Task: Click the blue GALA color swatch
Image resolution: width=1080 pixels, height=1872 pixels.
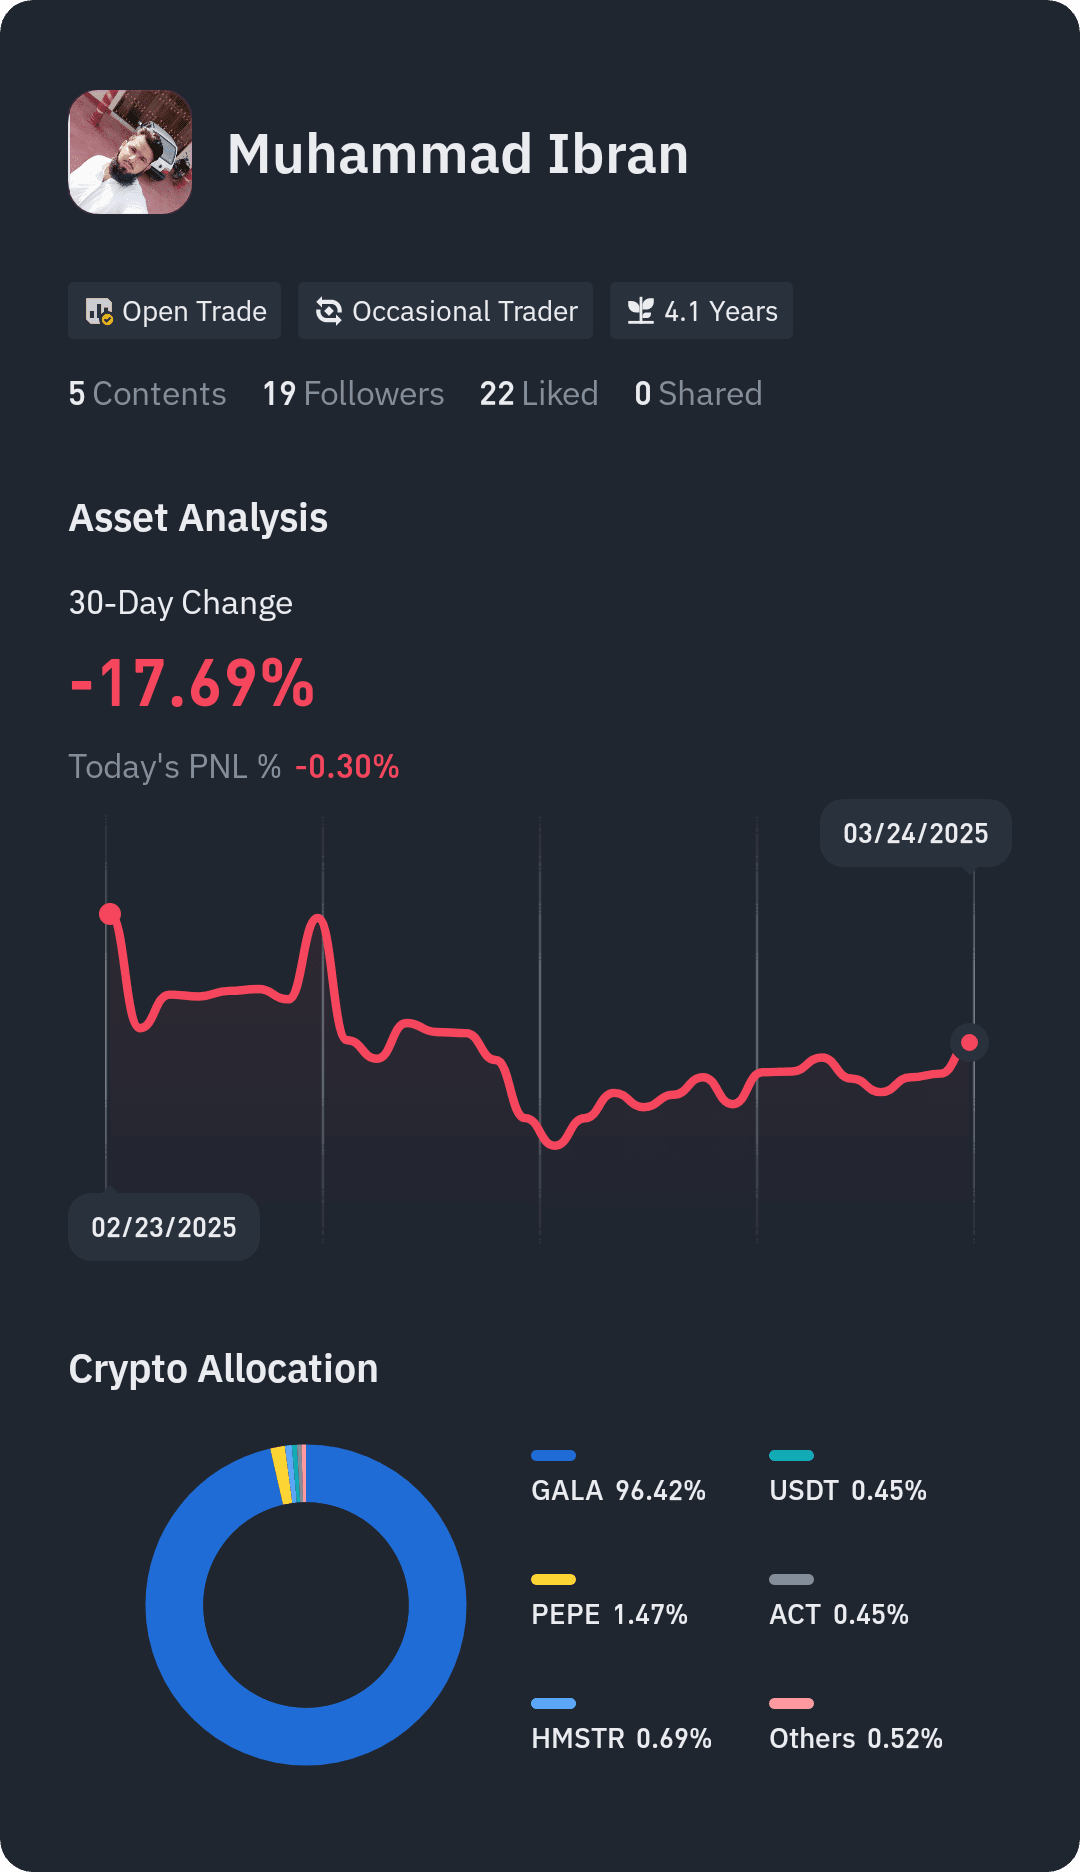Action: click(553, 1455)
